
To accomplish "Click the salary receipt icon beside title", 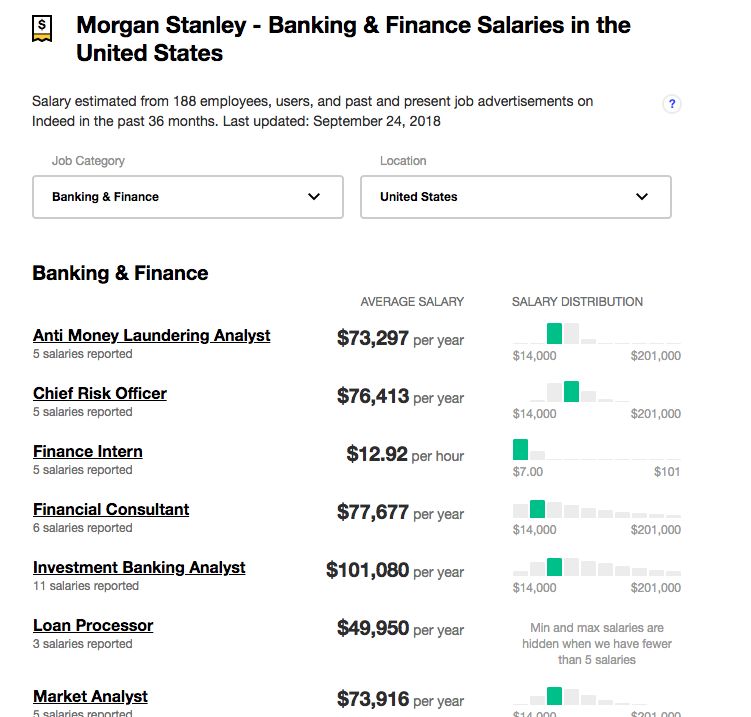I will pyautogui.click(x=42, y=28).
